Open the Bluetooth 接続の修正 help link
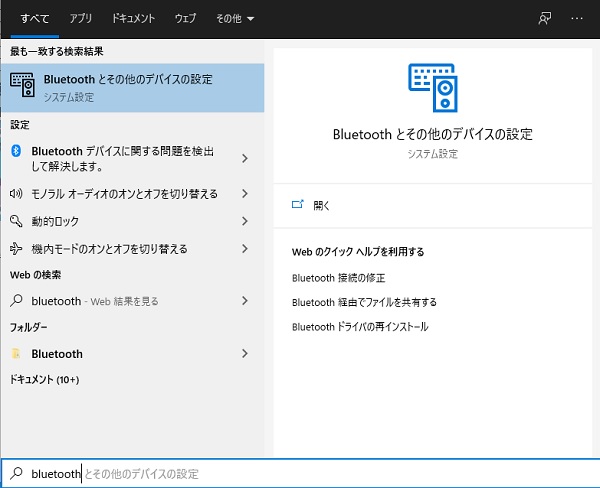This screenshot has width=600, height=488. coord(338,278)
